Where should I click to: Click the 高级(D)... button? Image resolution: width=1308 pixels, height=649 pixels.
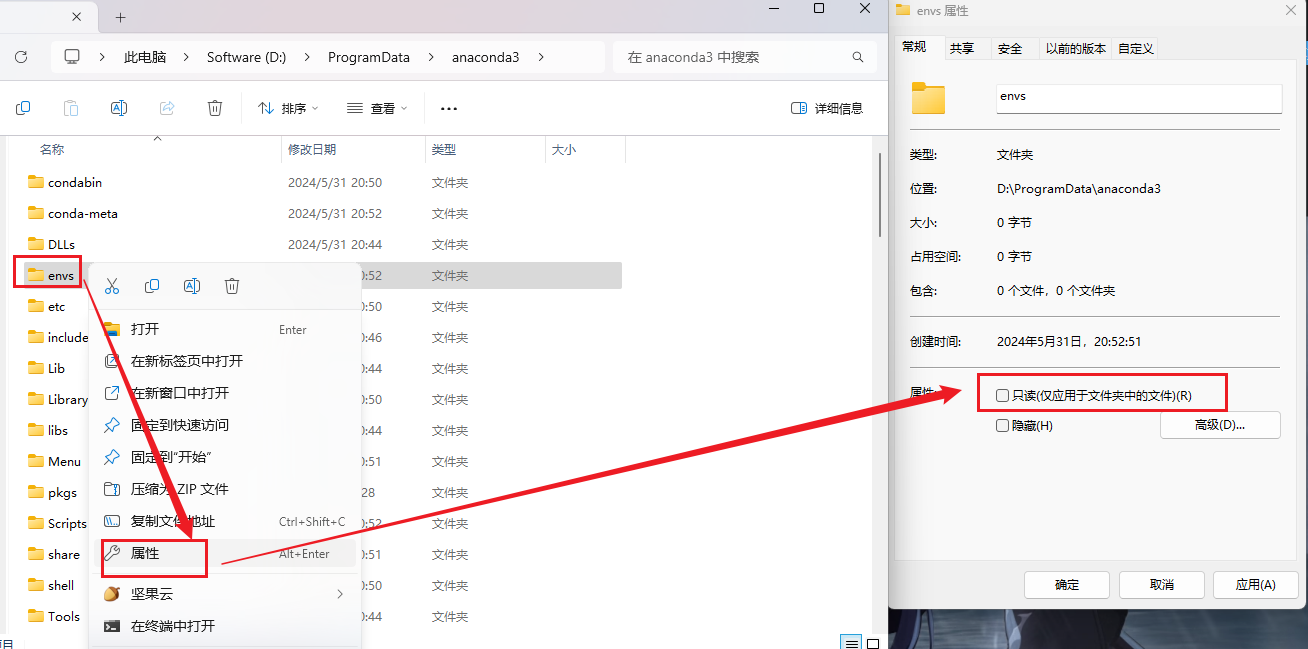(1220, 425)
